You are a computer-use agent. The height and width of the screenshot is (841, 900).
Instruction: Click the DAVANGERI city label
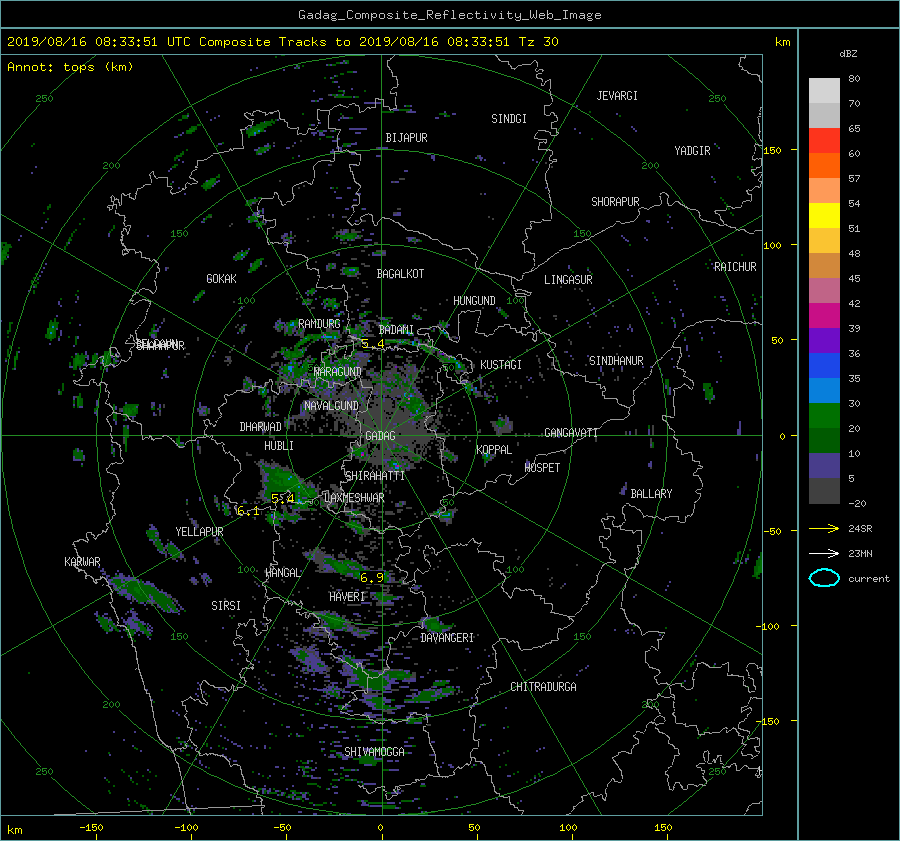447,638
